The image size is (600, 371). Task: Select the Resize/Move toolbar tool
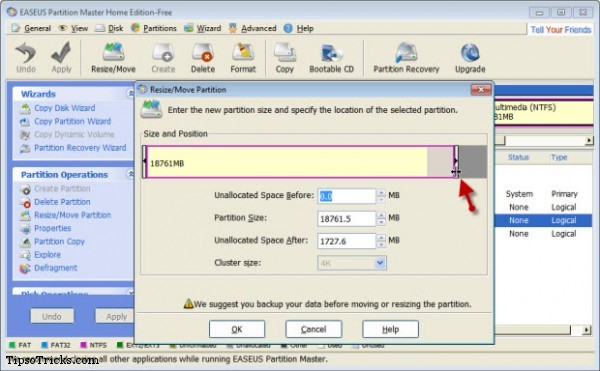point(113,57)
